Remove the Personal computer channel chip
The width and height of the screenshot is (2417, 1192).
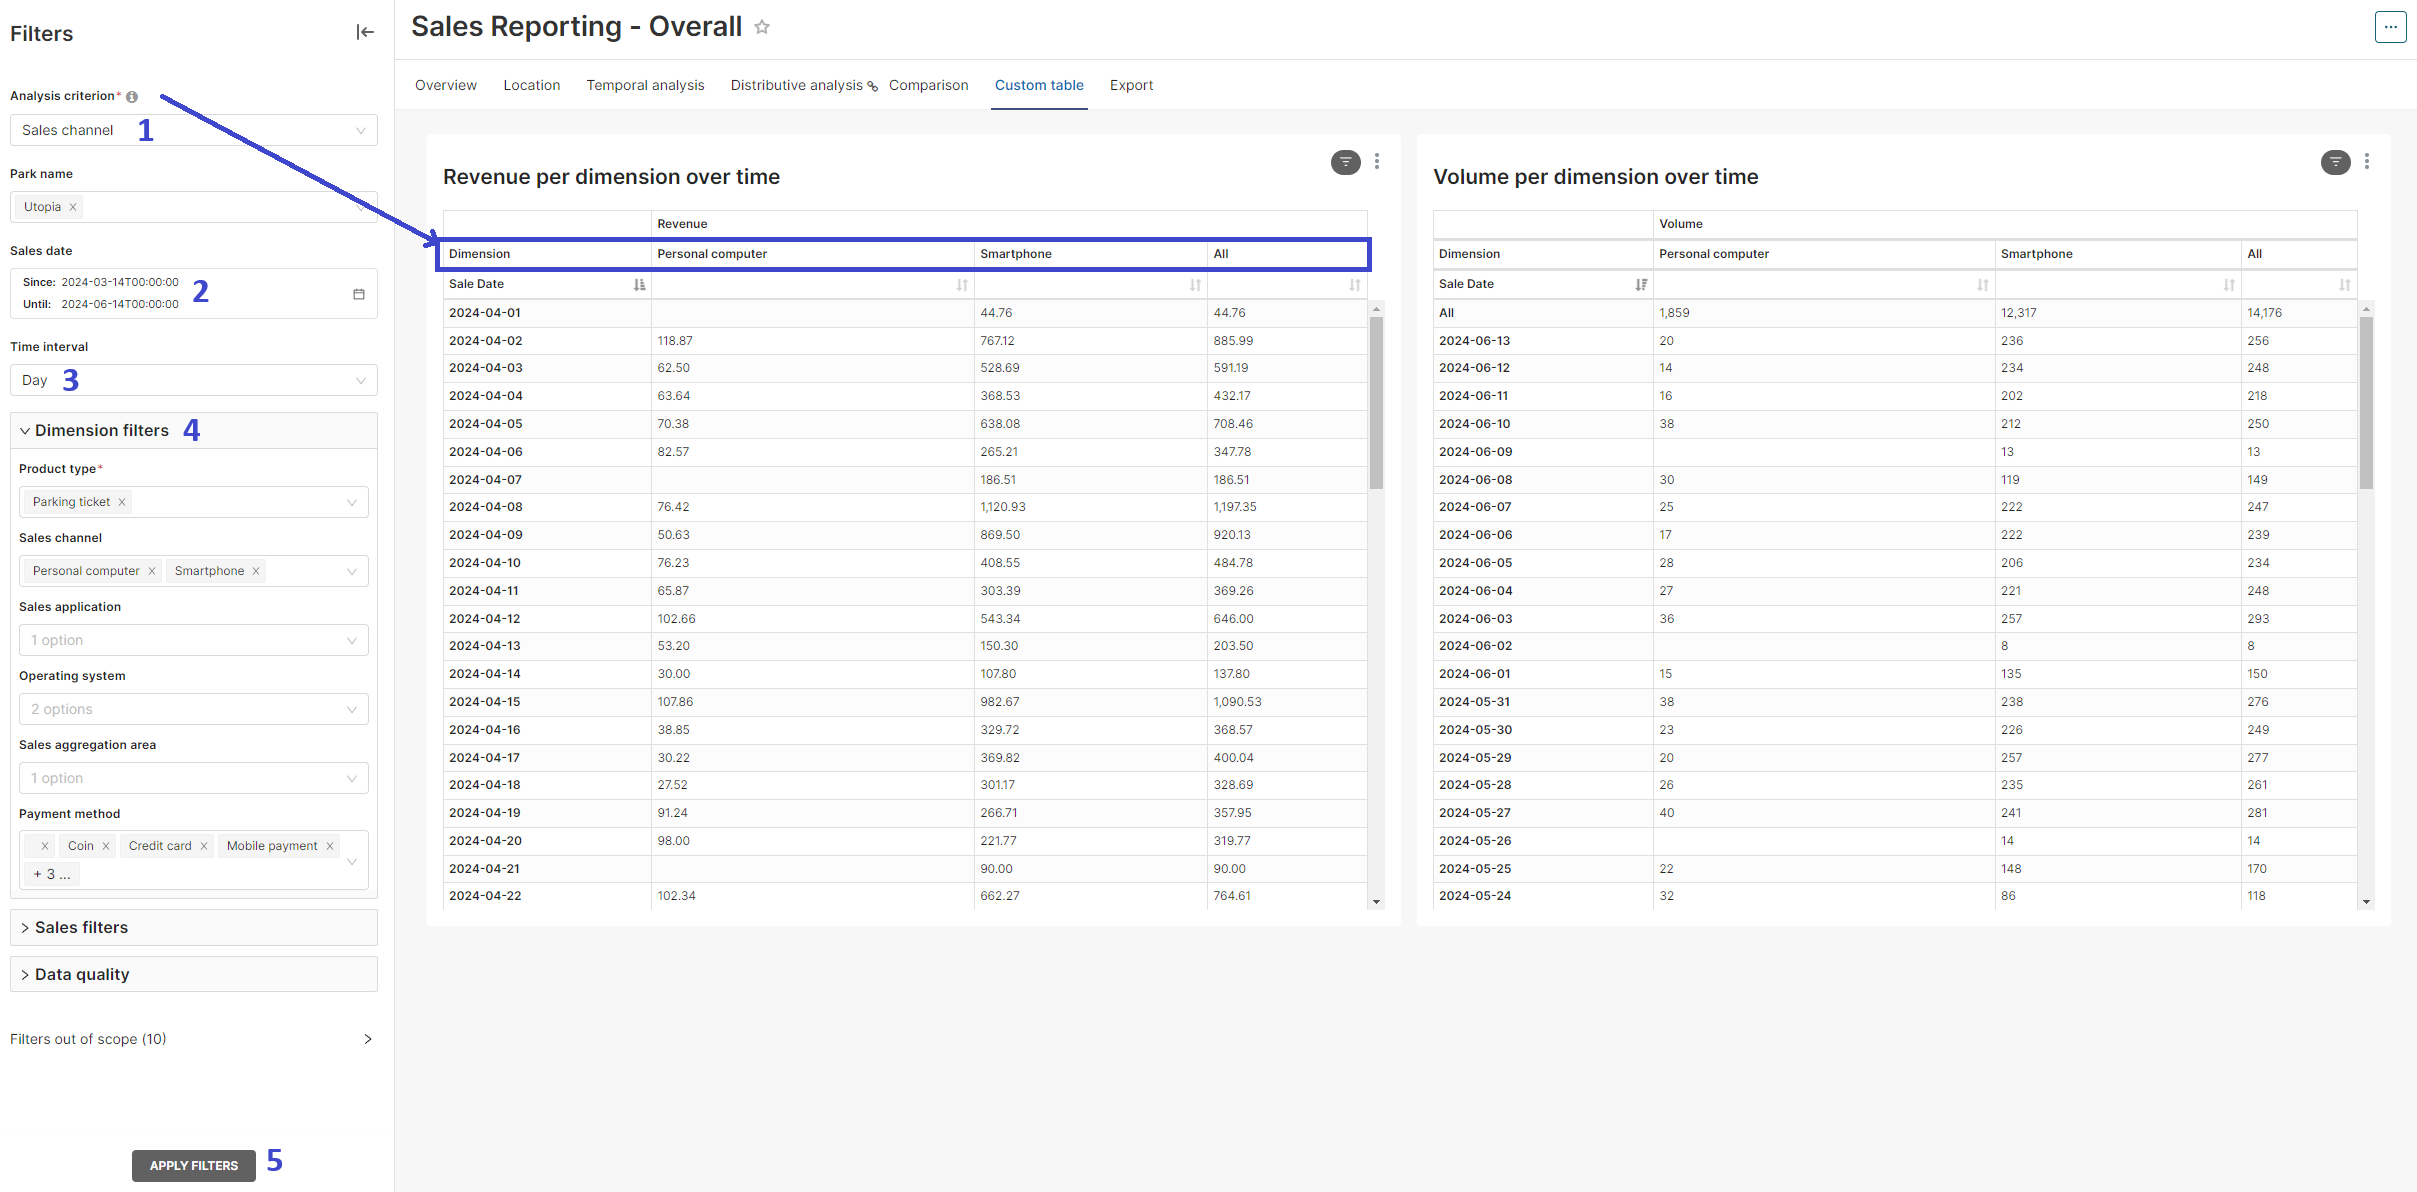[x=152, y=571]
